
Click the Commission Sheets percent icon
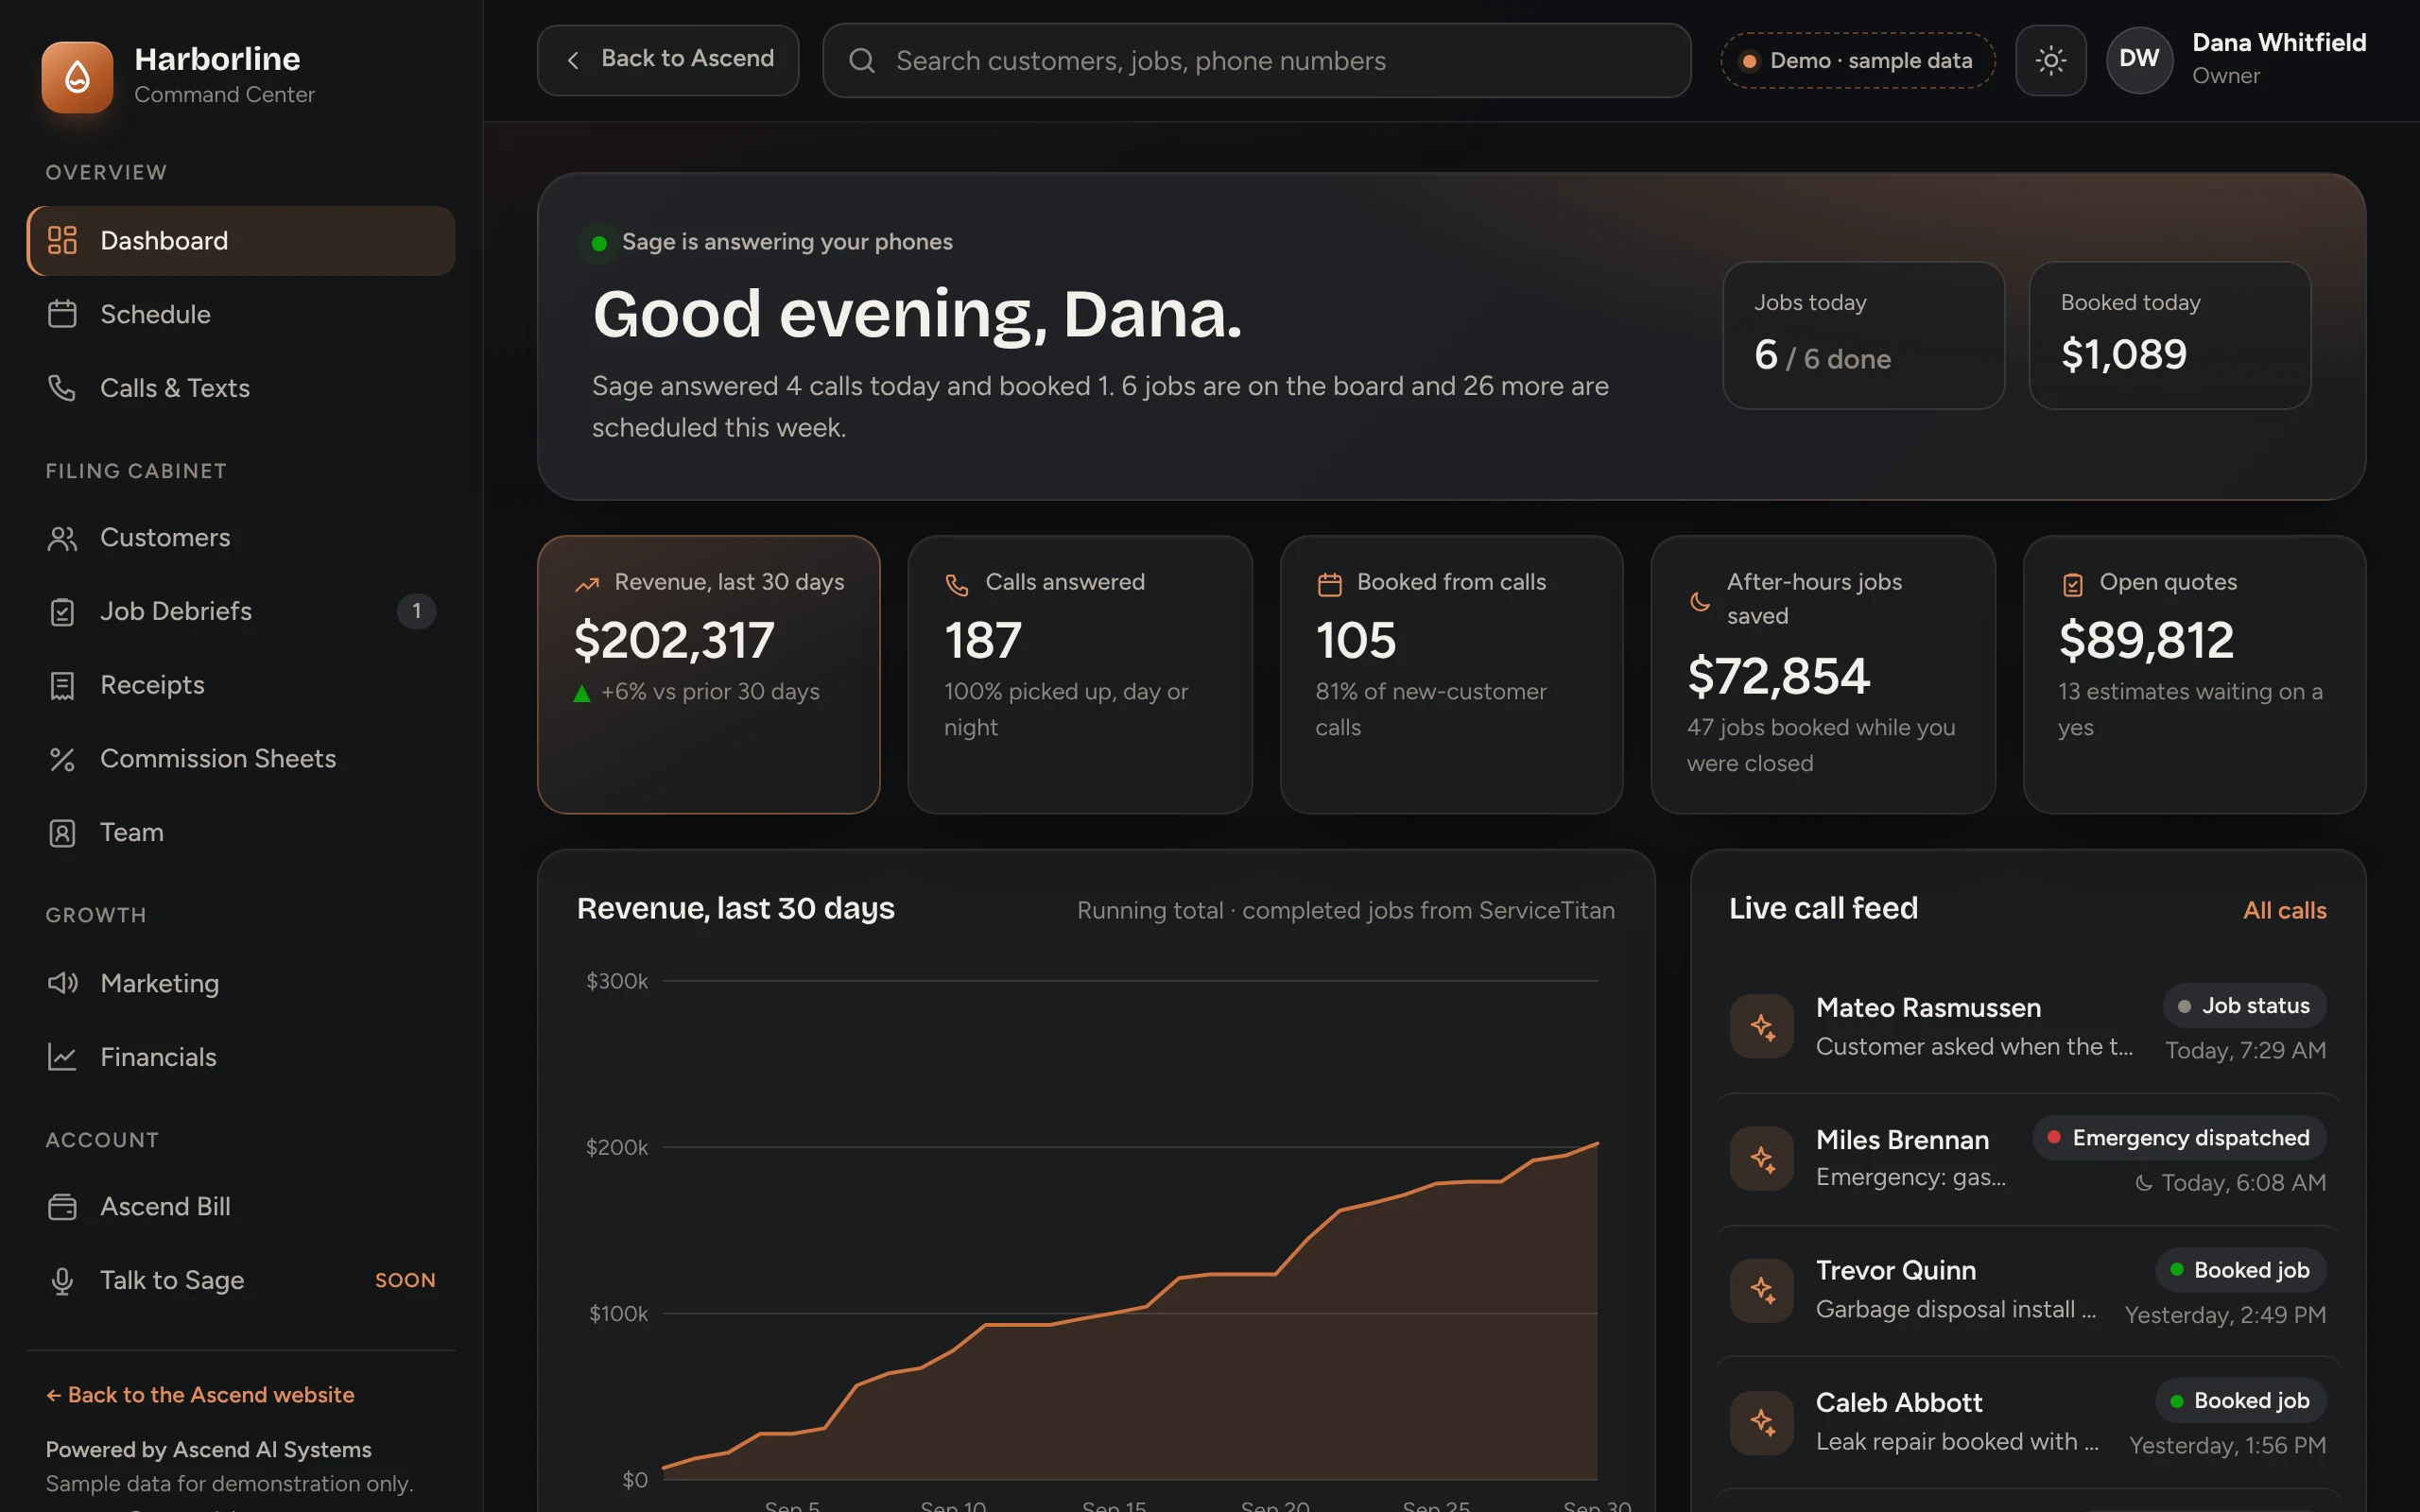[62, 759]
